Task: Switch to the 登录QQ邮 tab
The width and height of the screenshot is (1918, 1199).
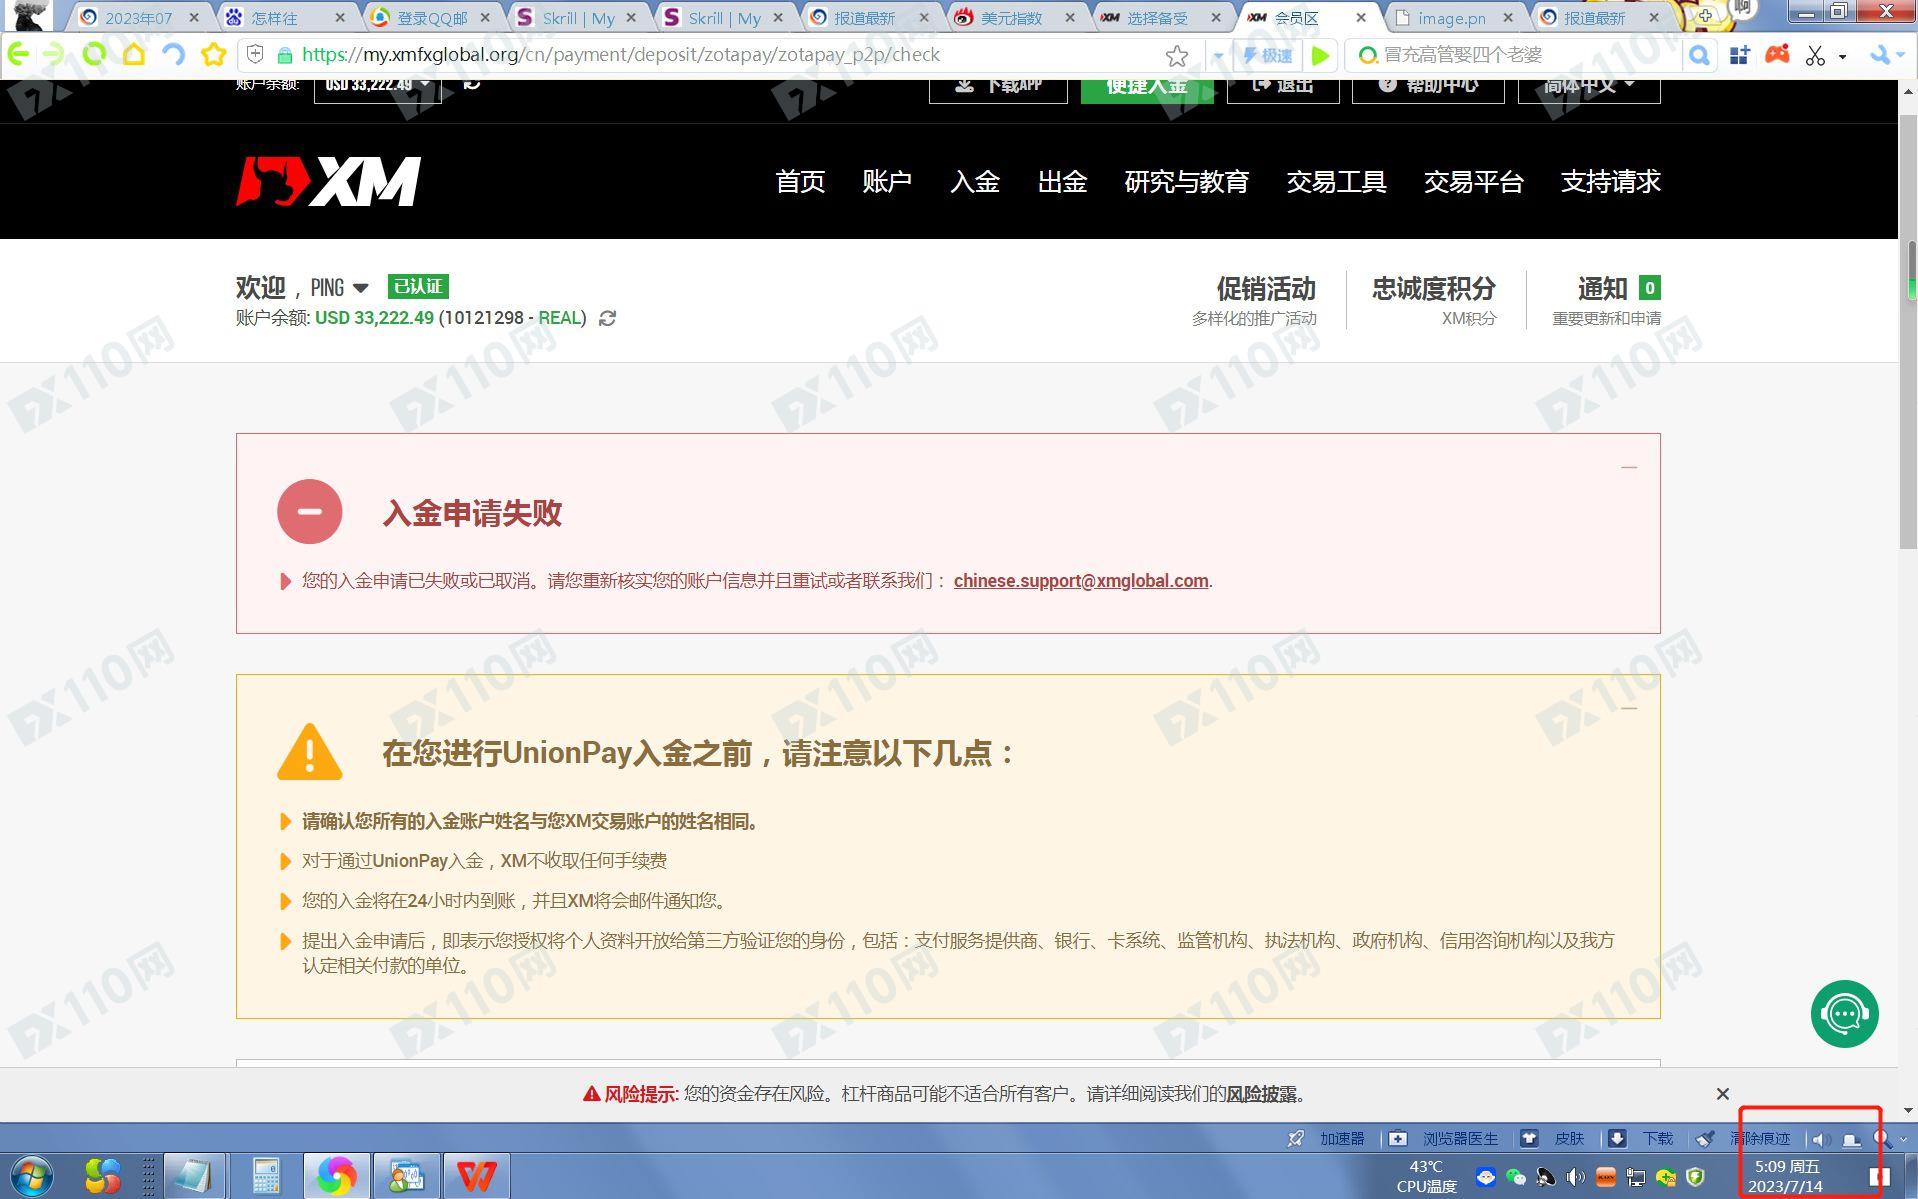Action: click(432, 18)
